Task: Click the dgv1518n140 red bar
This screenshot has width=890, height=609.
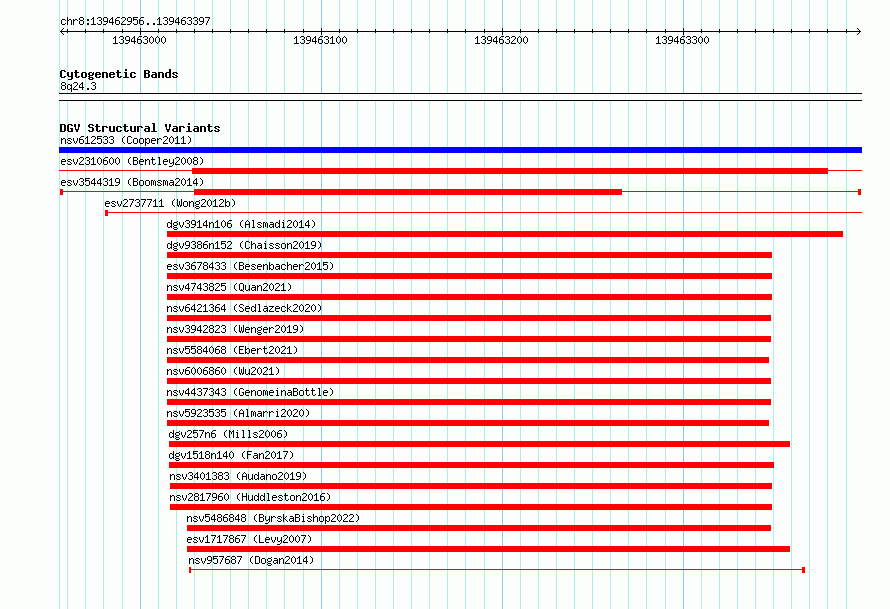Action: [471, 465]
